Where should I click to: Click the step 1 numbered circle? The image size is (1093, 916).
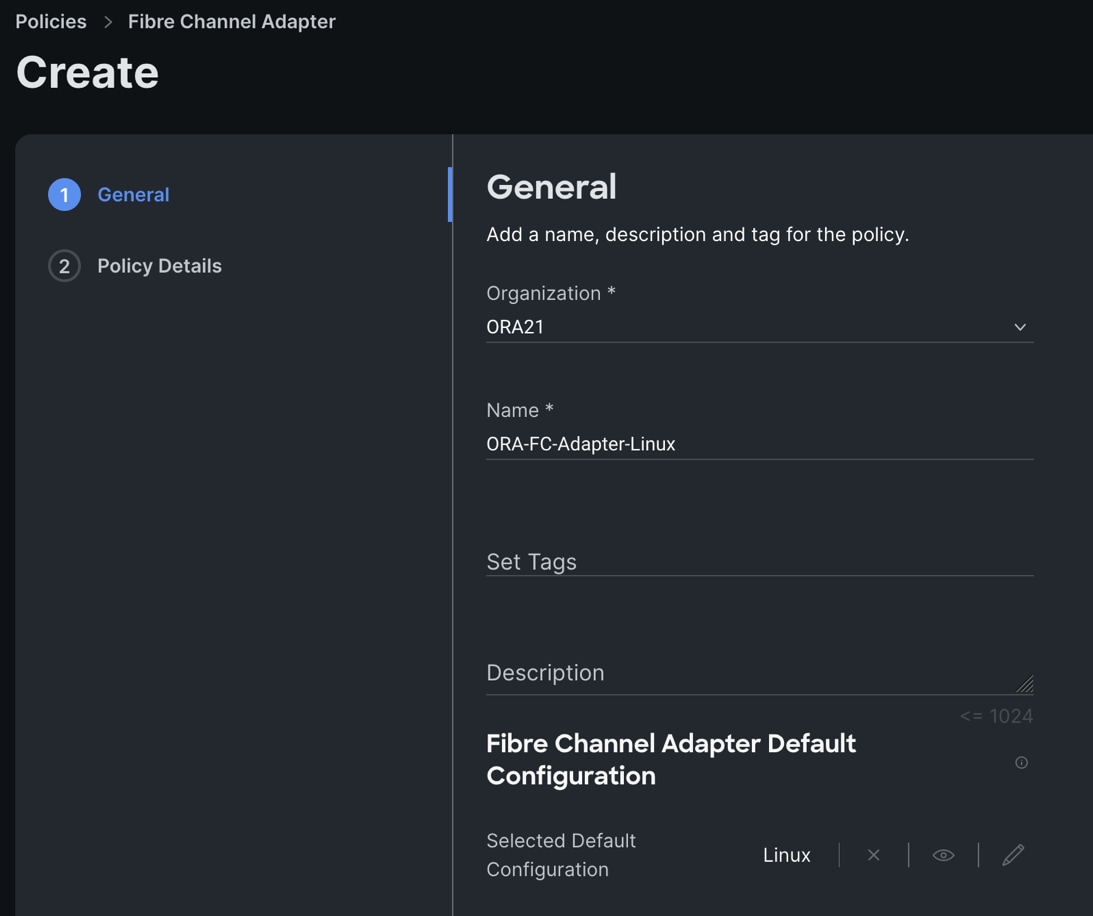(64, 195)
